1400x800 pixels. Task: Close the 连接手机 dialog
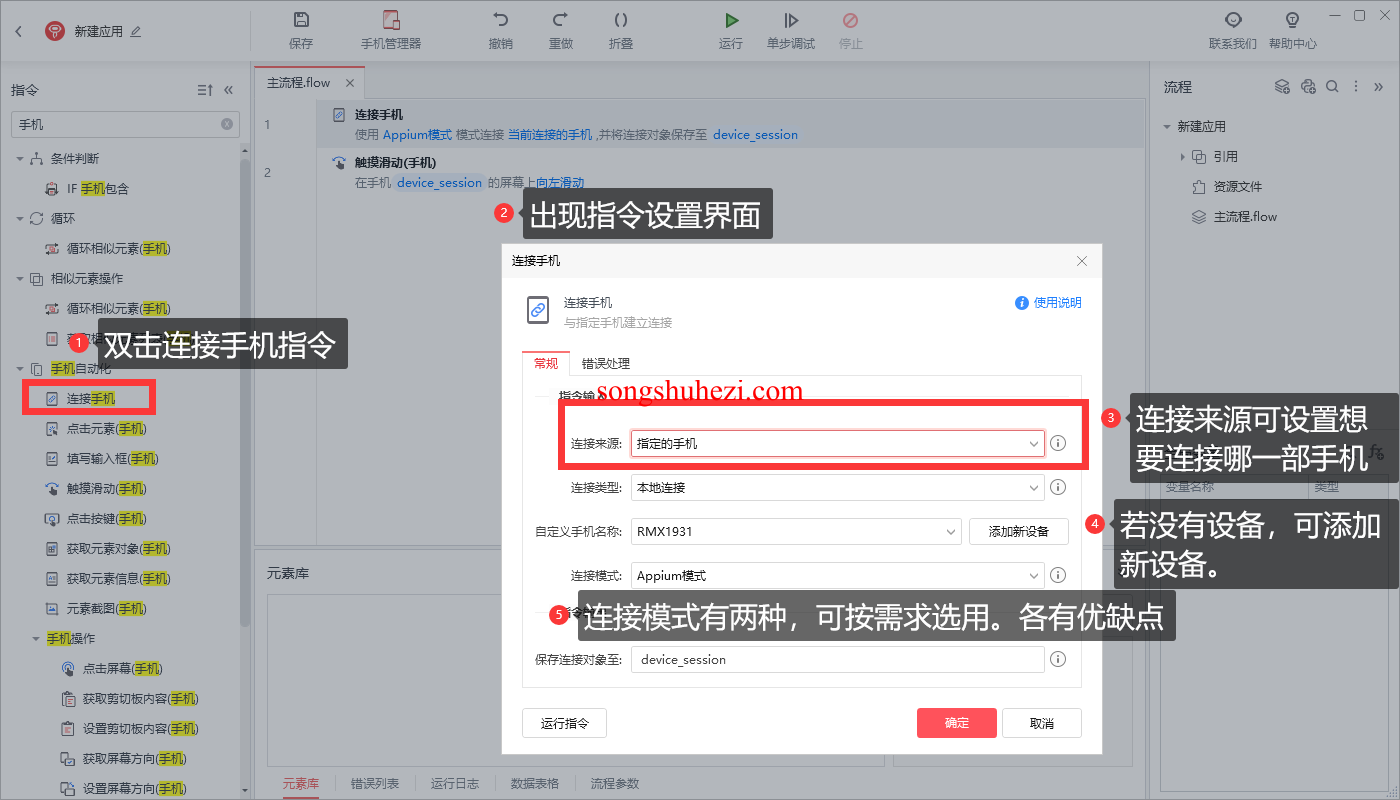(1081, 261)
